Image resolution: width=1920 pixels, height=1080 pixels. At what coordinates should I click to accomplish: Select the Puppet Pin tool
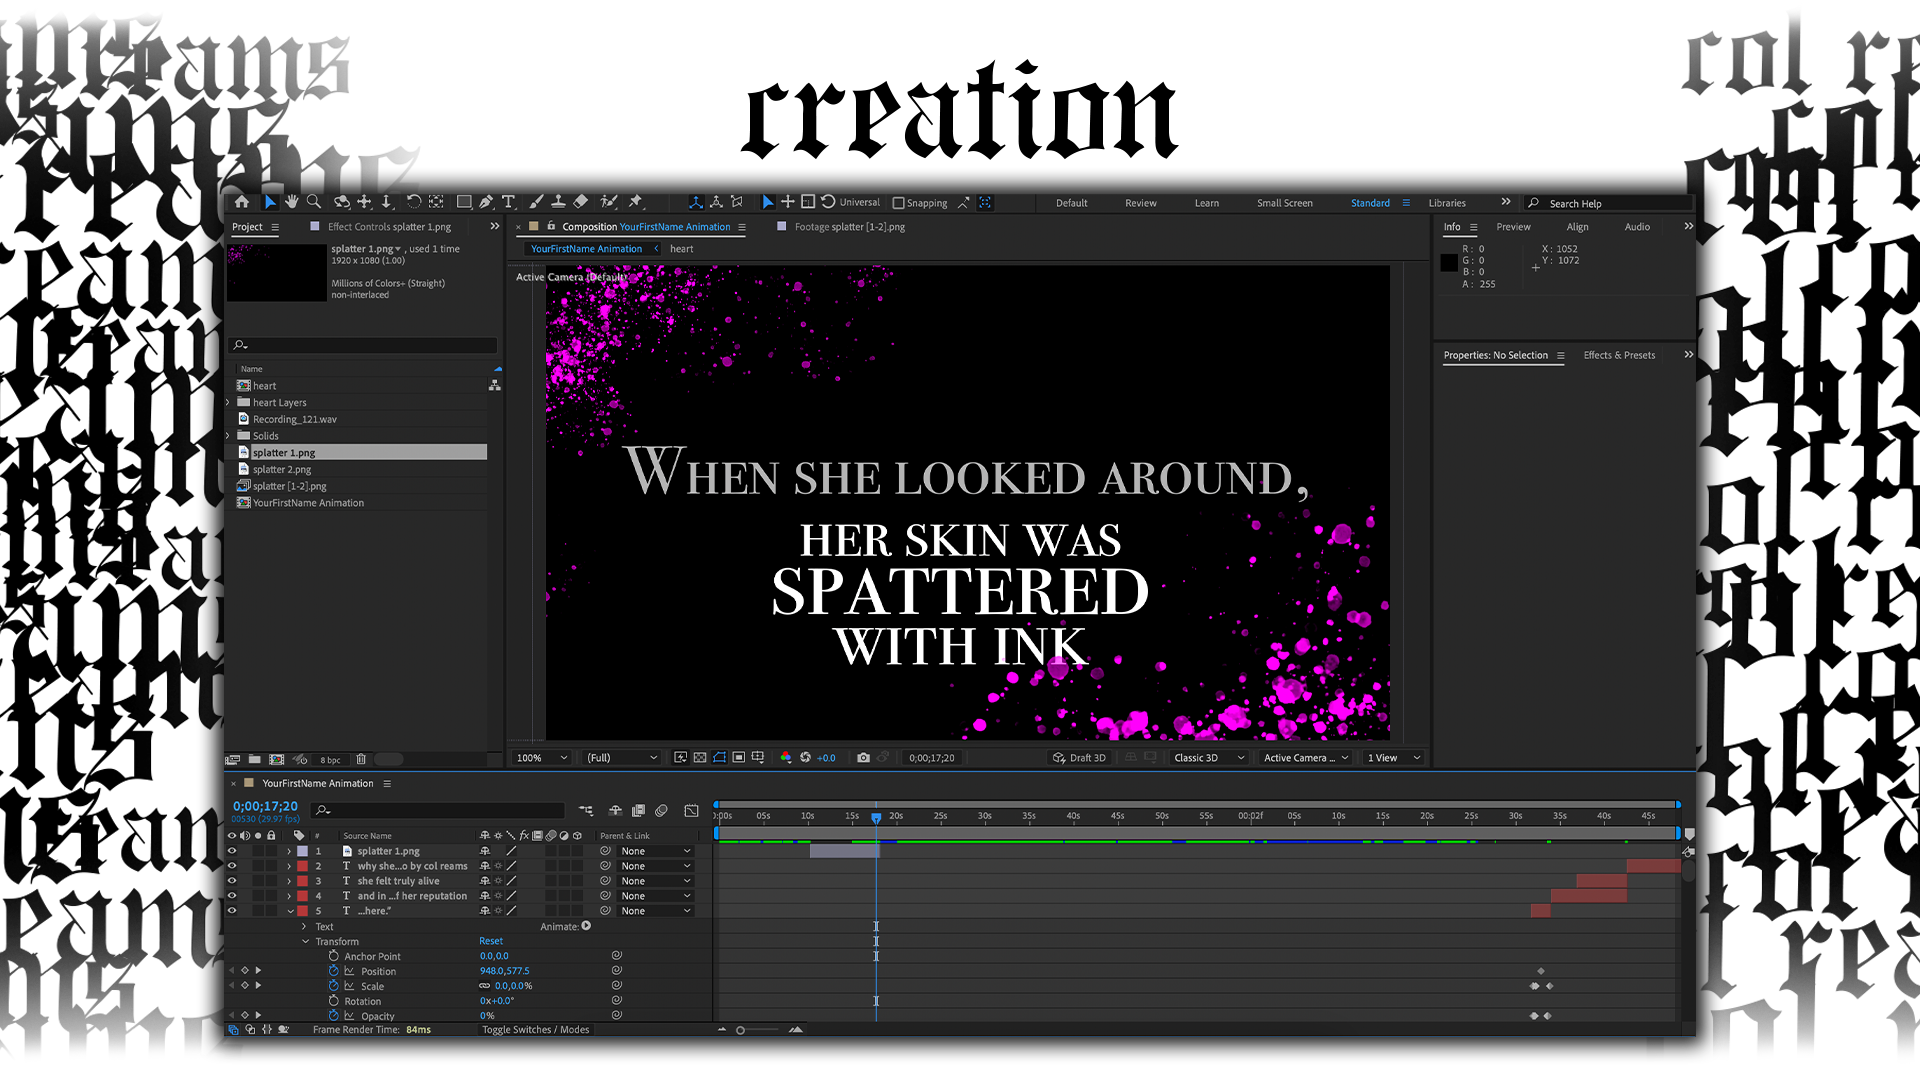(x=635, y=202)
